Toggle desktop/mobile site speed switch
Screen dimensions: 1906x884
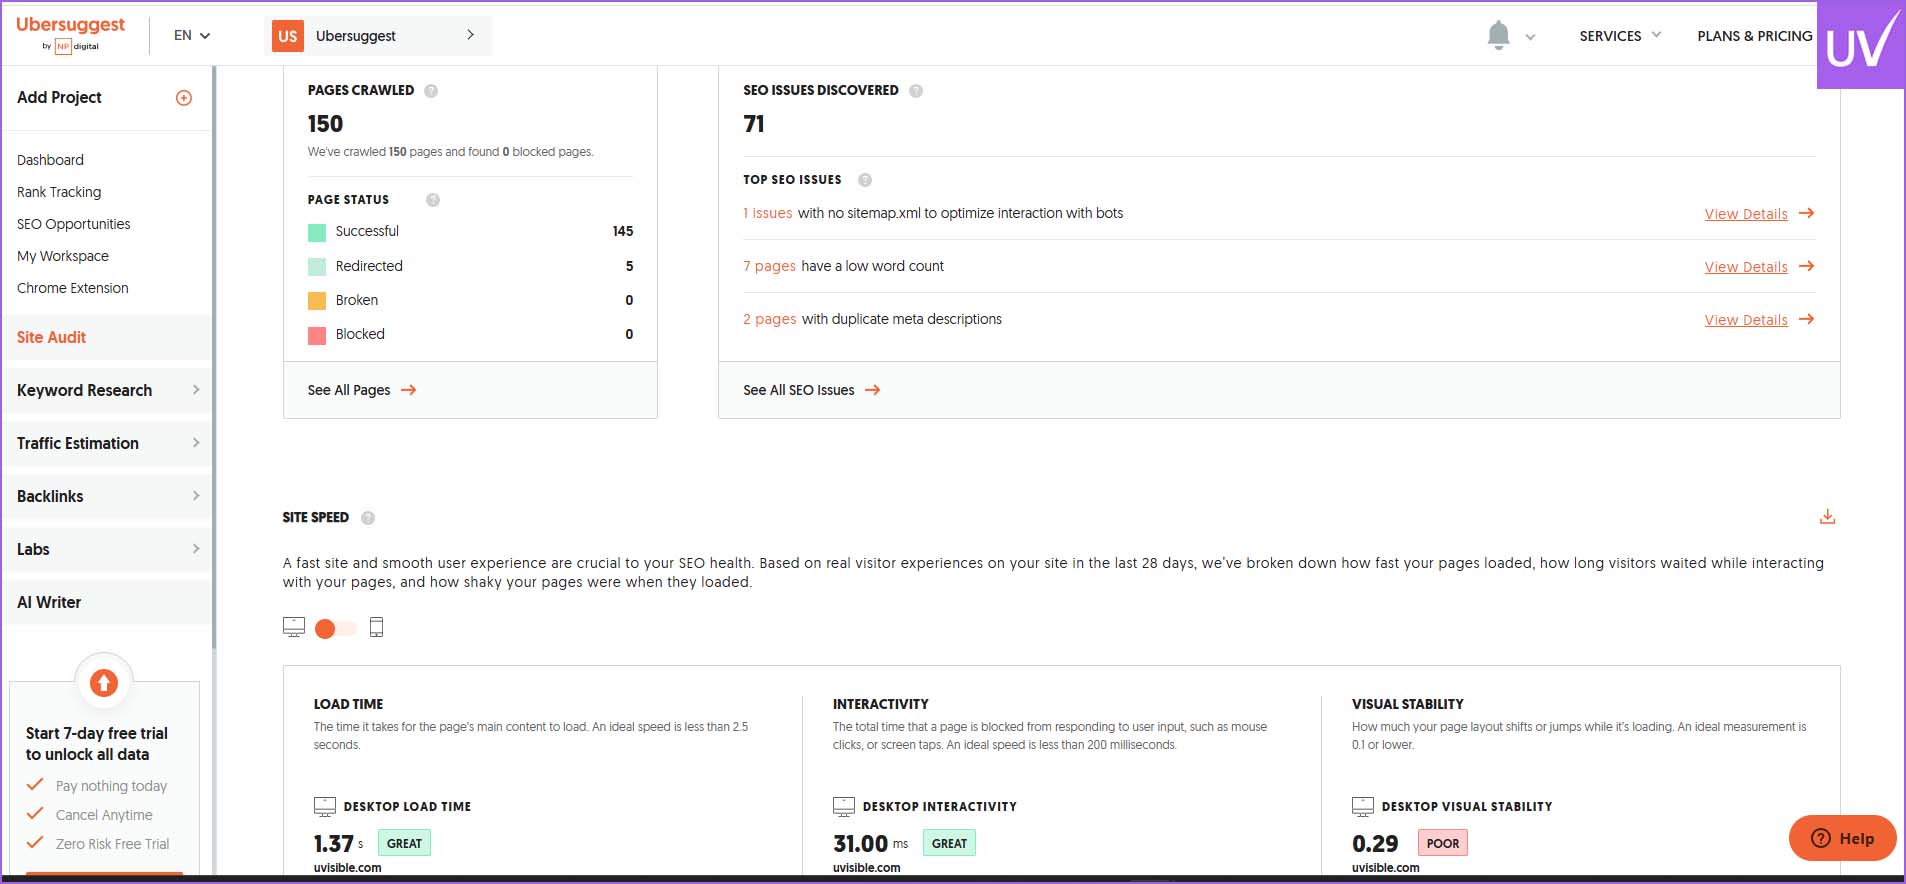[x=335, y=629]
